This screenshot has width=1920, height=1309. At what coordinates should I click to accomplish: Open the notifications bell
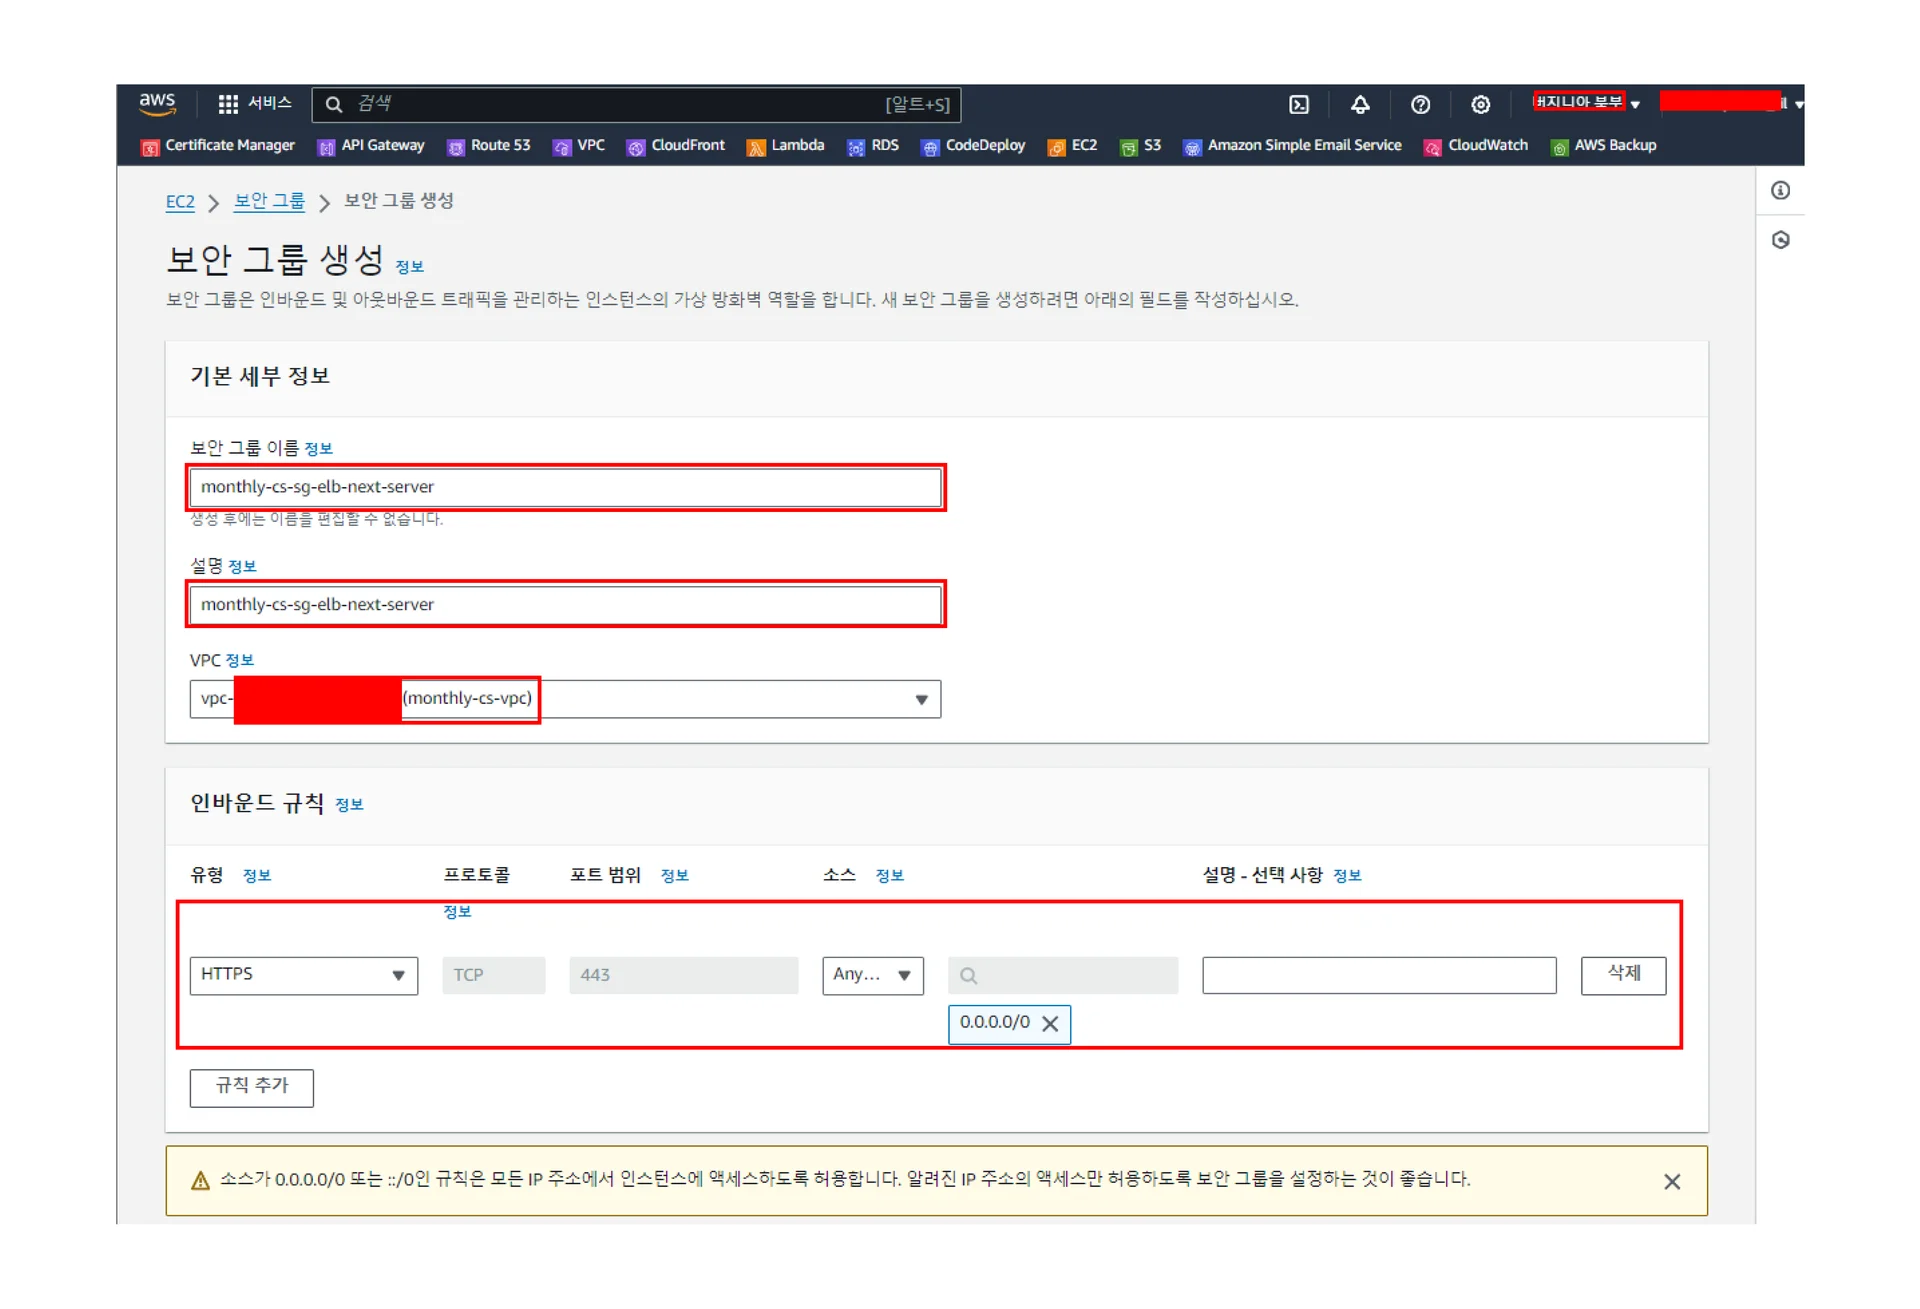click(1359, 105)
